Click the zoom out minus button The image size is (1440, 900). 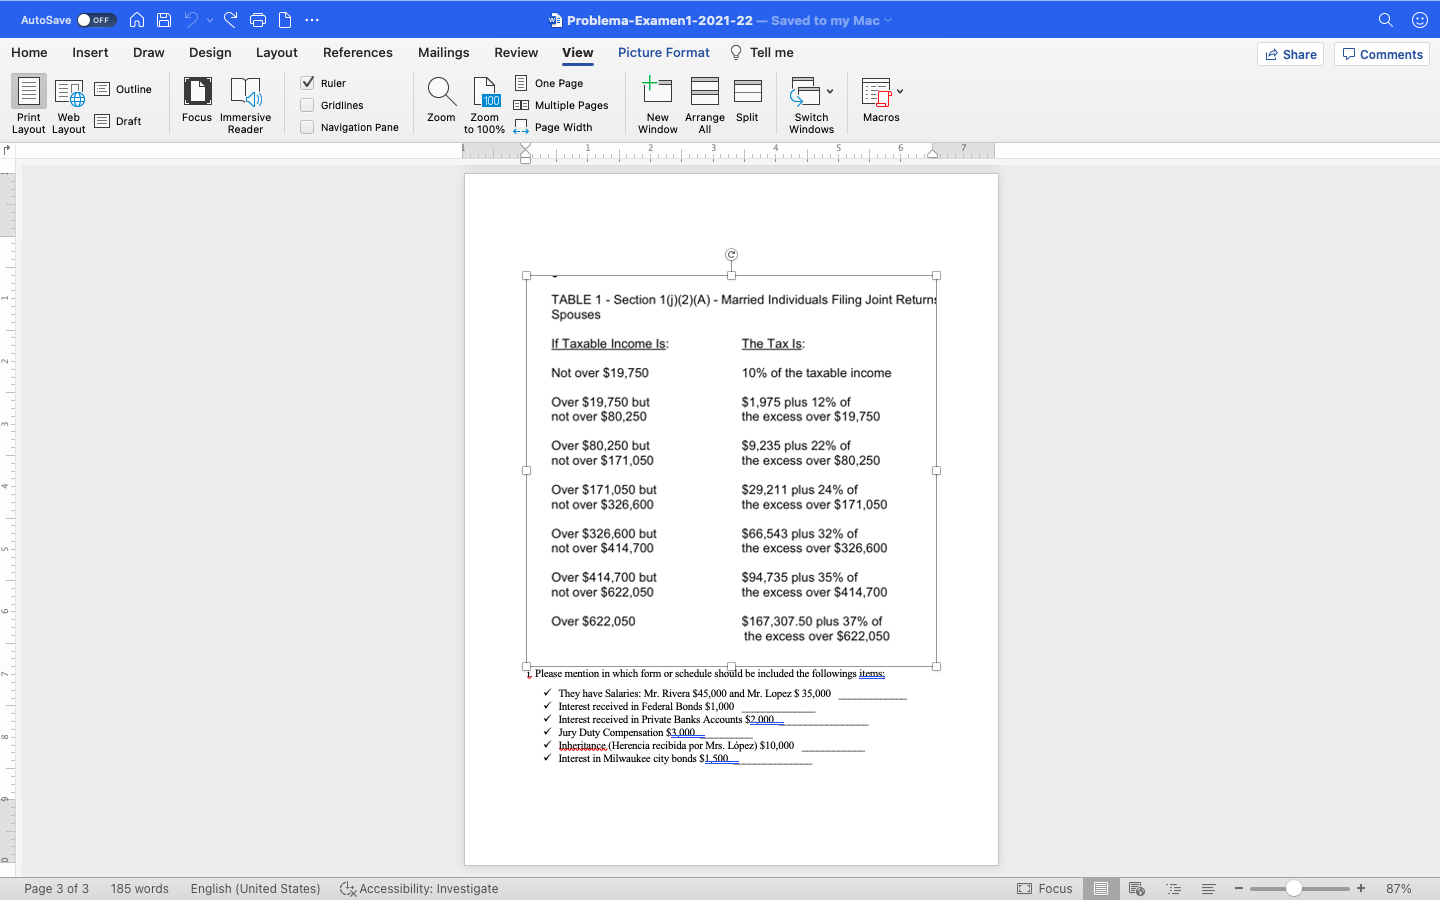pyautogui.click(x=1238, y=888)
